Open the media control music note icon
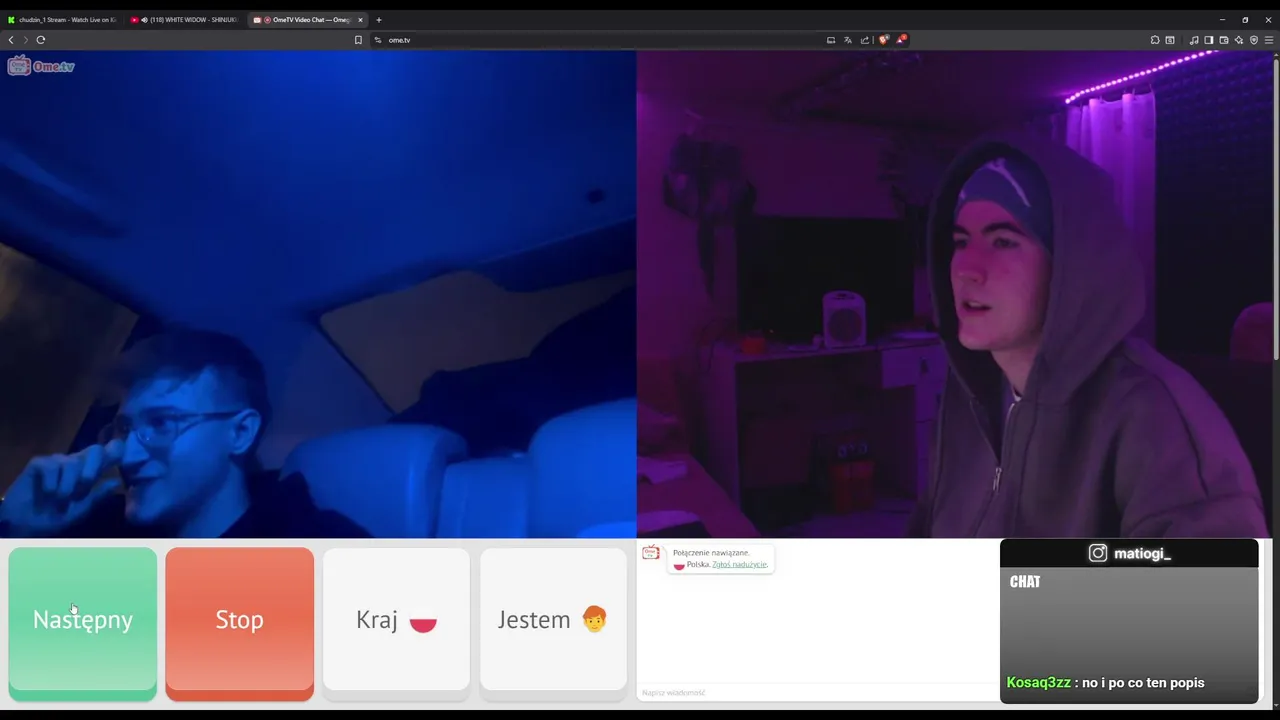 coord(1194,40)
